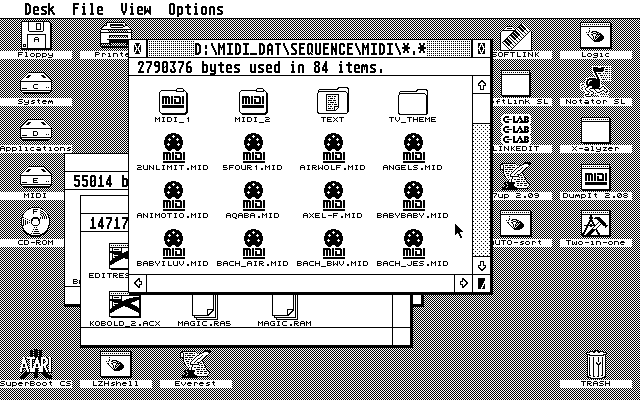Viewport: 640px width, 400px height.
Task: Open the MIDI_1 folder
Action: click(173, 101)
